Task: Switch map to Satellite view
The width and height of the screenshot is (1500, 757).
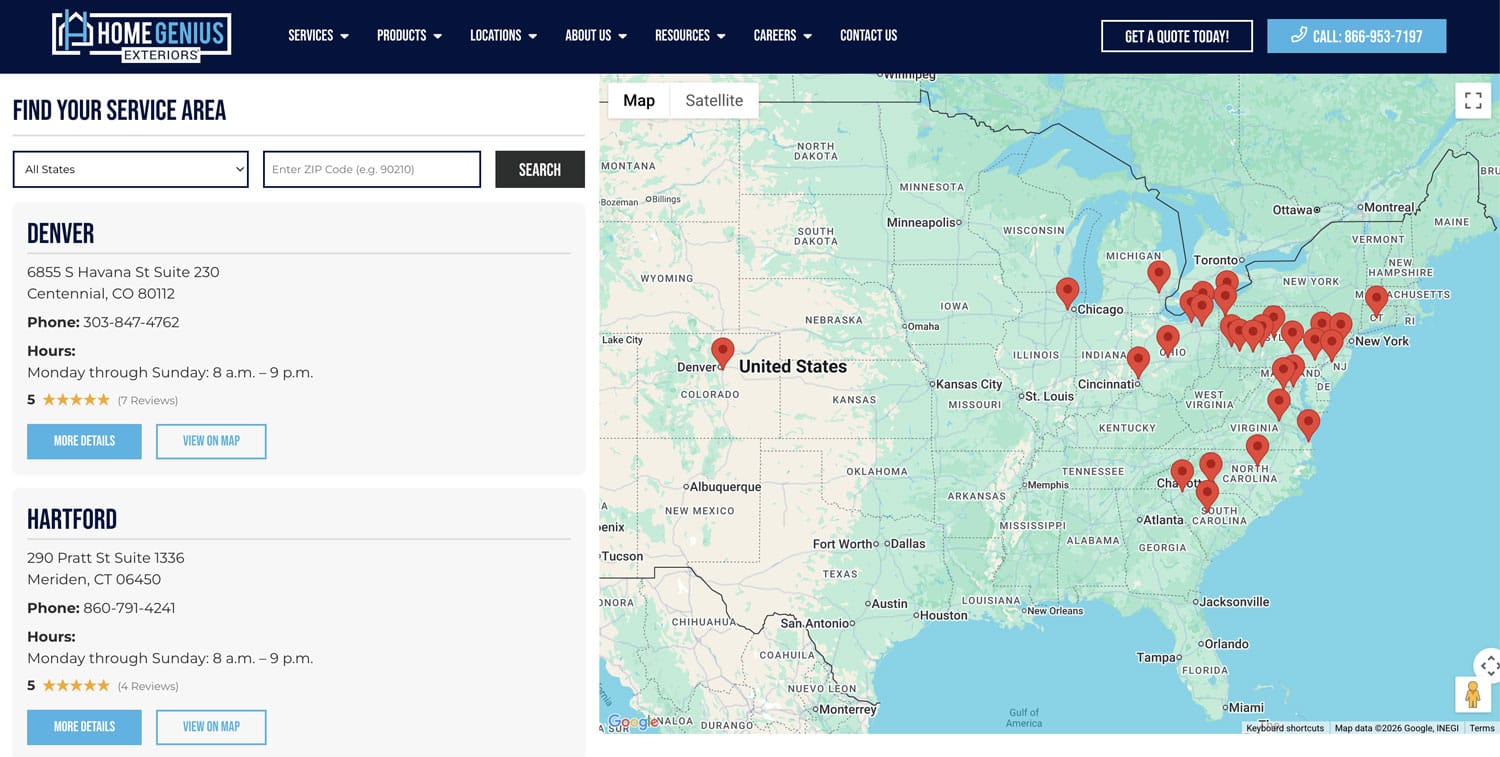Action: click(714, 100)
